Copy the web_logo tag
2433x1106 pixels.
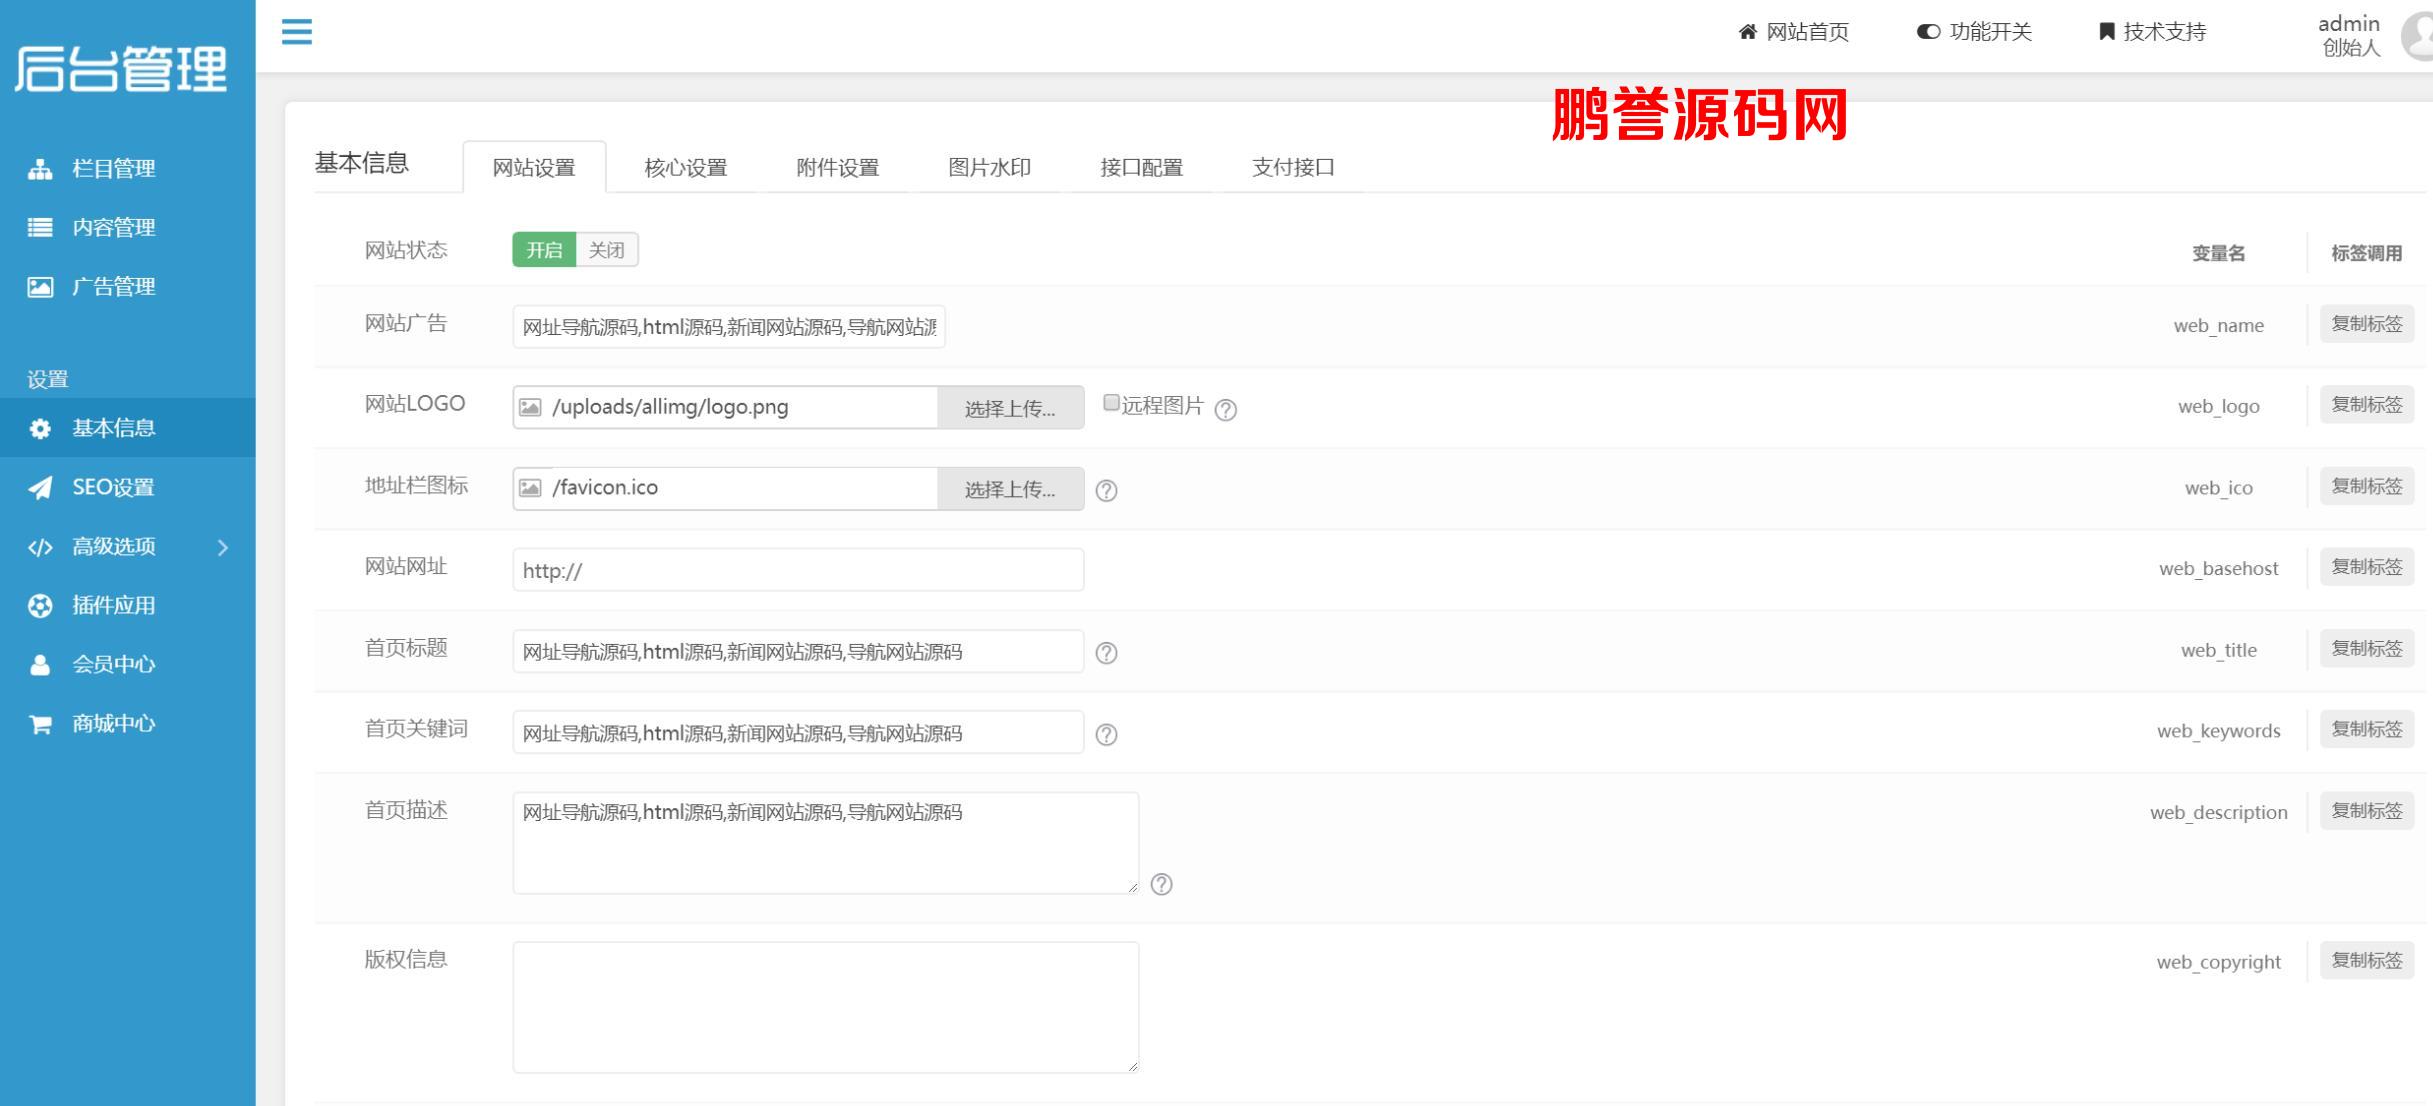click(x=2367, y=405)
